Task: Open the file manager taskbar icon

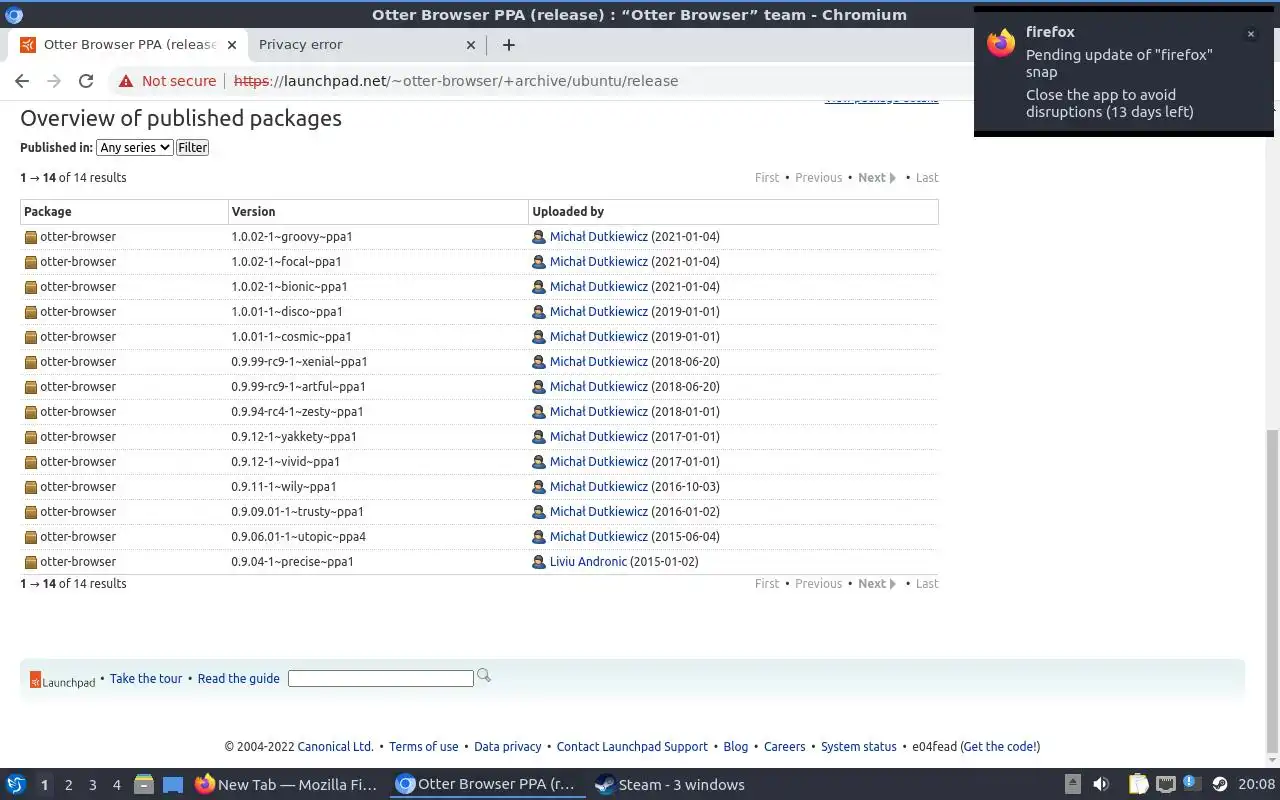Action: [x=143, y=784]
